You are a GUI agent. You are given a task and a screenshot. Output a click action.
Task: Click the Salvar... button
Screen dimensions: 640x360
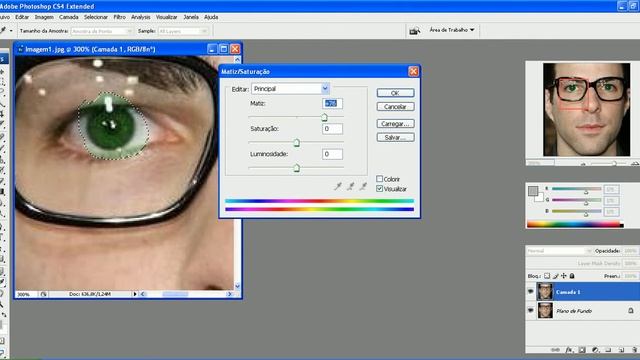[395, 138]
